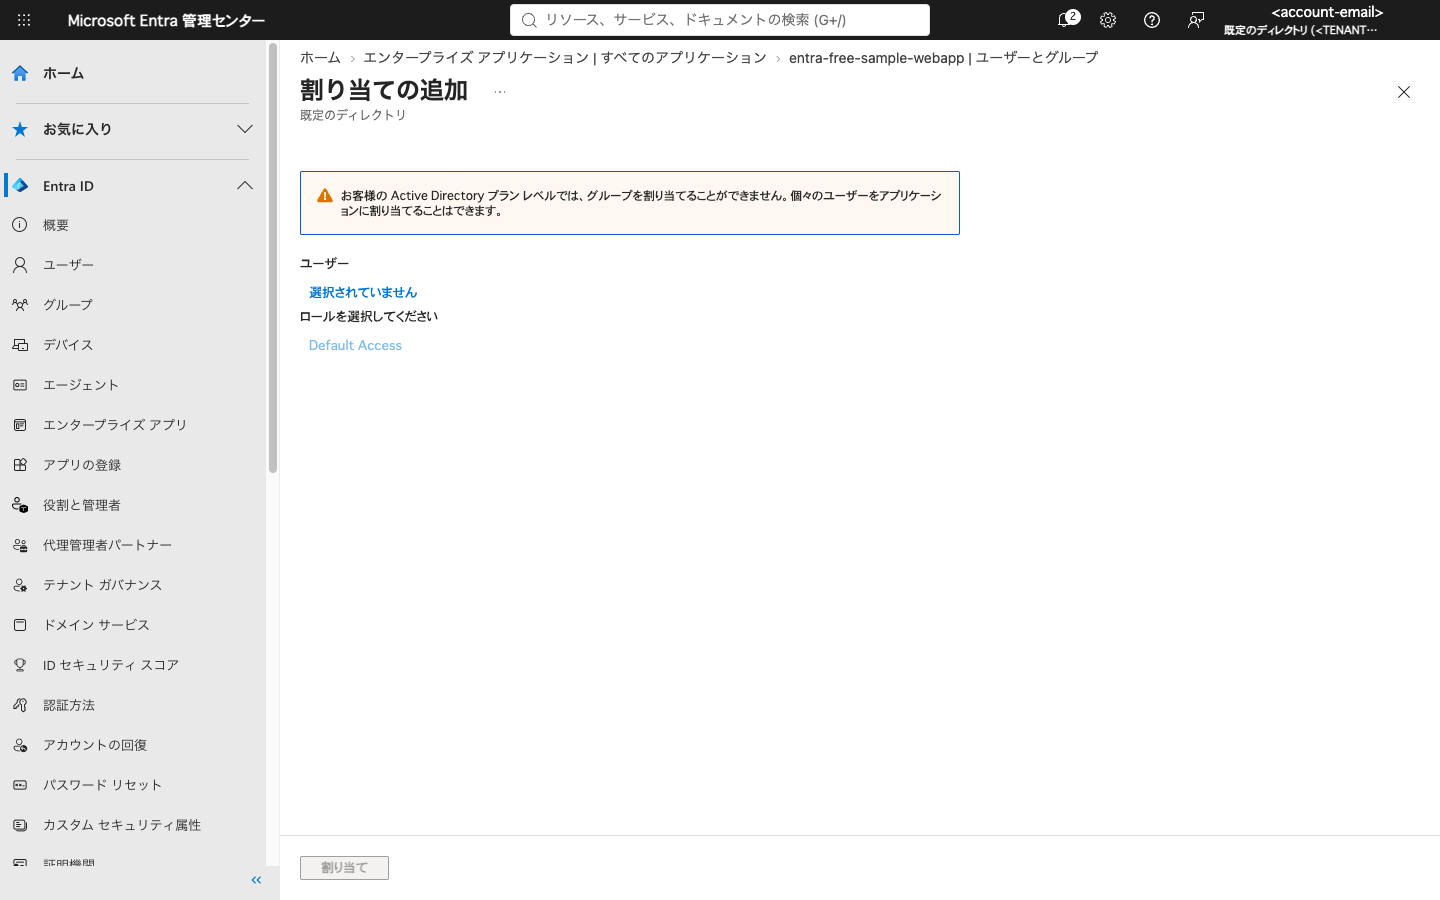Click the 概要 info icon
The width and height of the screenshot is (1440, 900).
(x=20, y=225)
